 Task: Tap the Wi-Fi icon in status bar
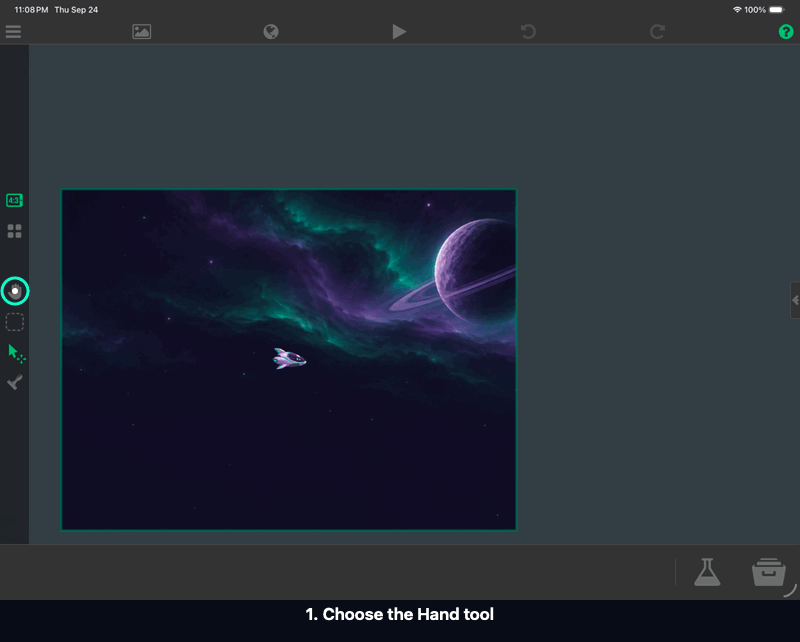[x=737, y=10]
